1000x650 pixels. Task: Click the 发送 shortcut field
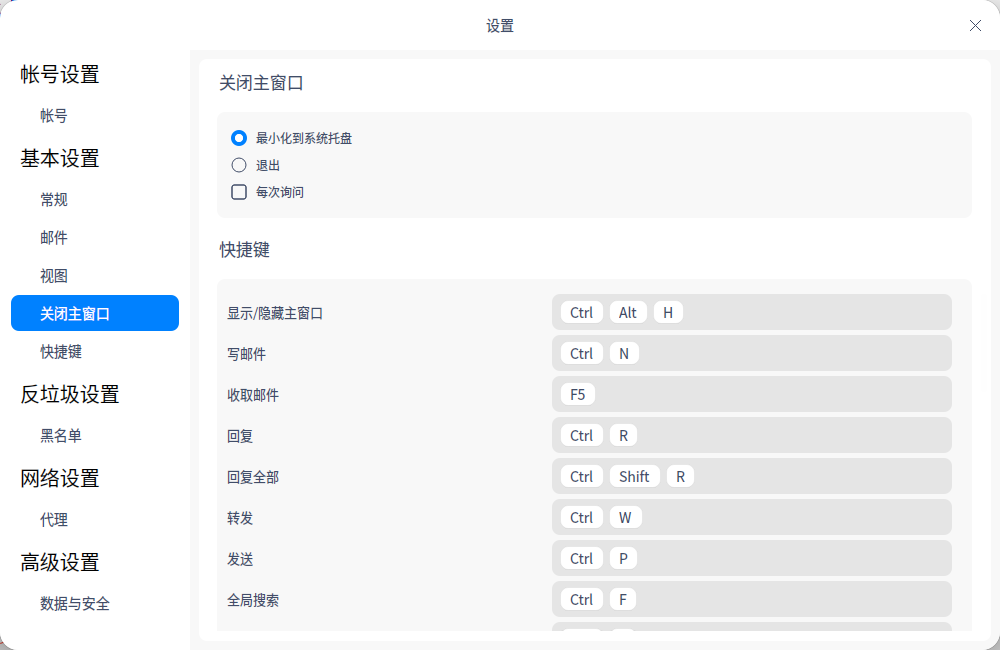(751, 558)
